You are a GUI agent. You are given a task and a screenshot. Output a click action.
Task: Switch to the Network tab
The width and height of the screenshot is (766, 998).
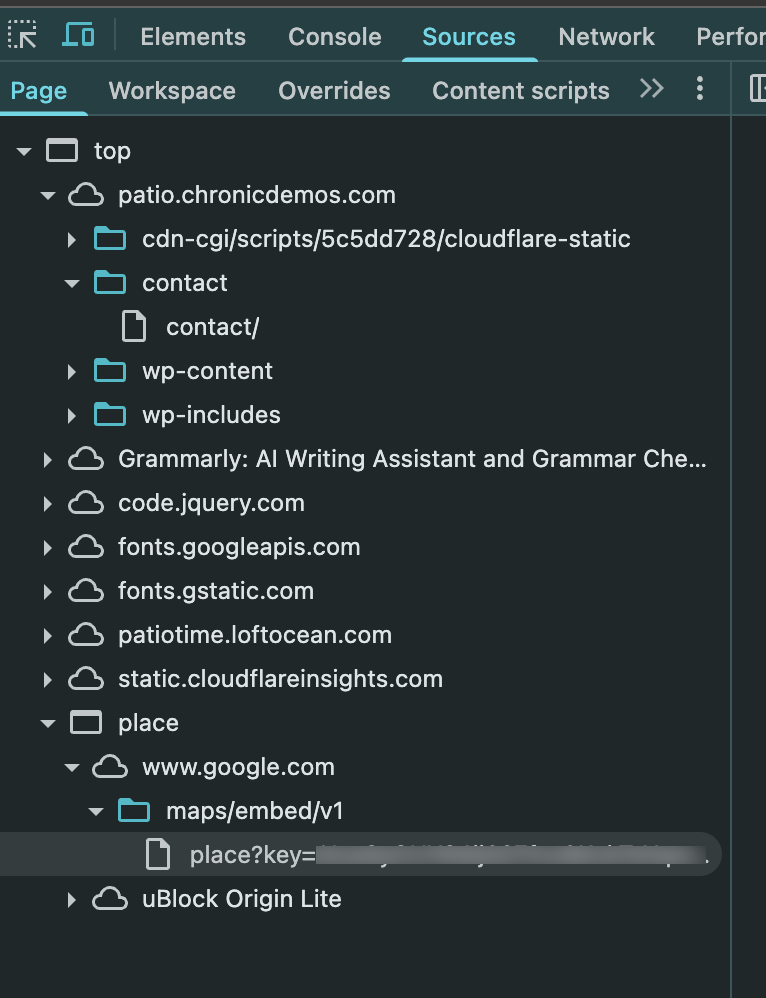coord(606,37)
